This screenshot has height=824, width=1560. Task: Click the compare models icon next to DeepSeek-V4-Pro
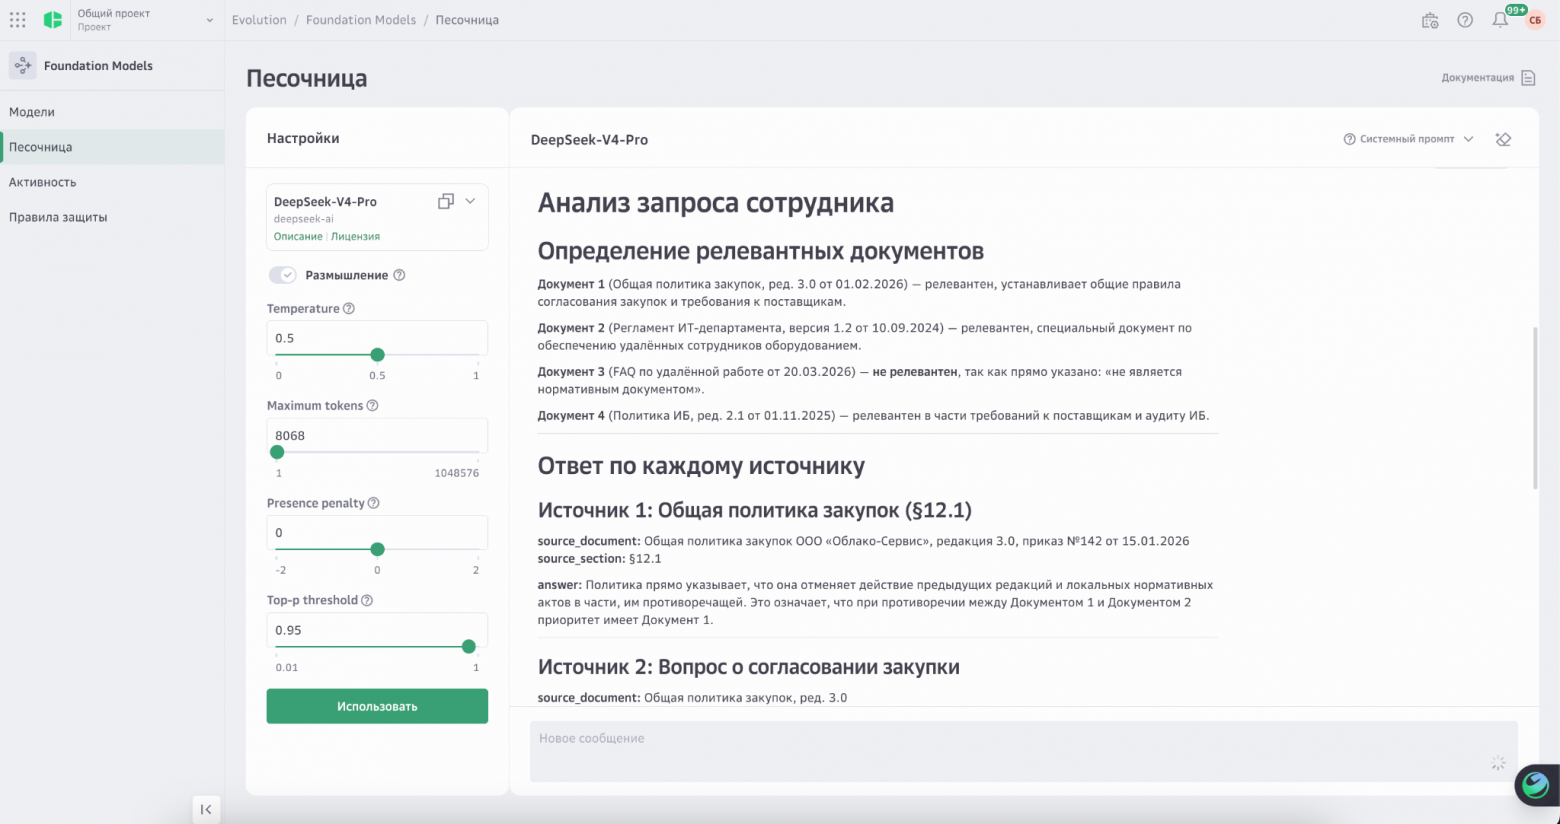(445, 201)
